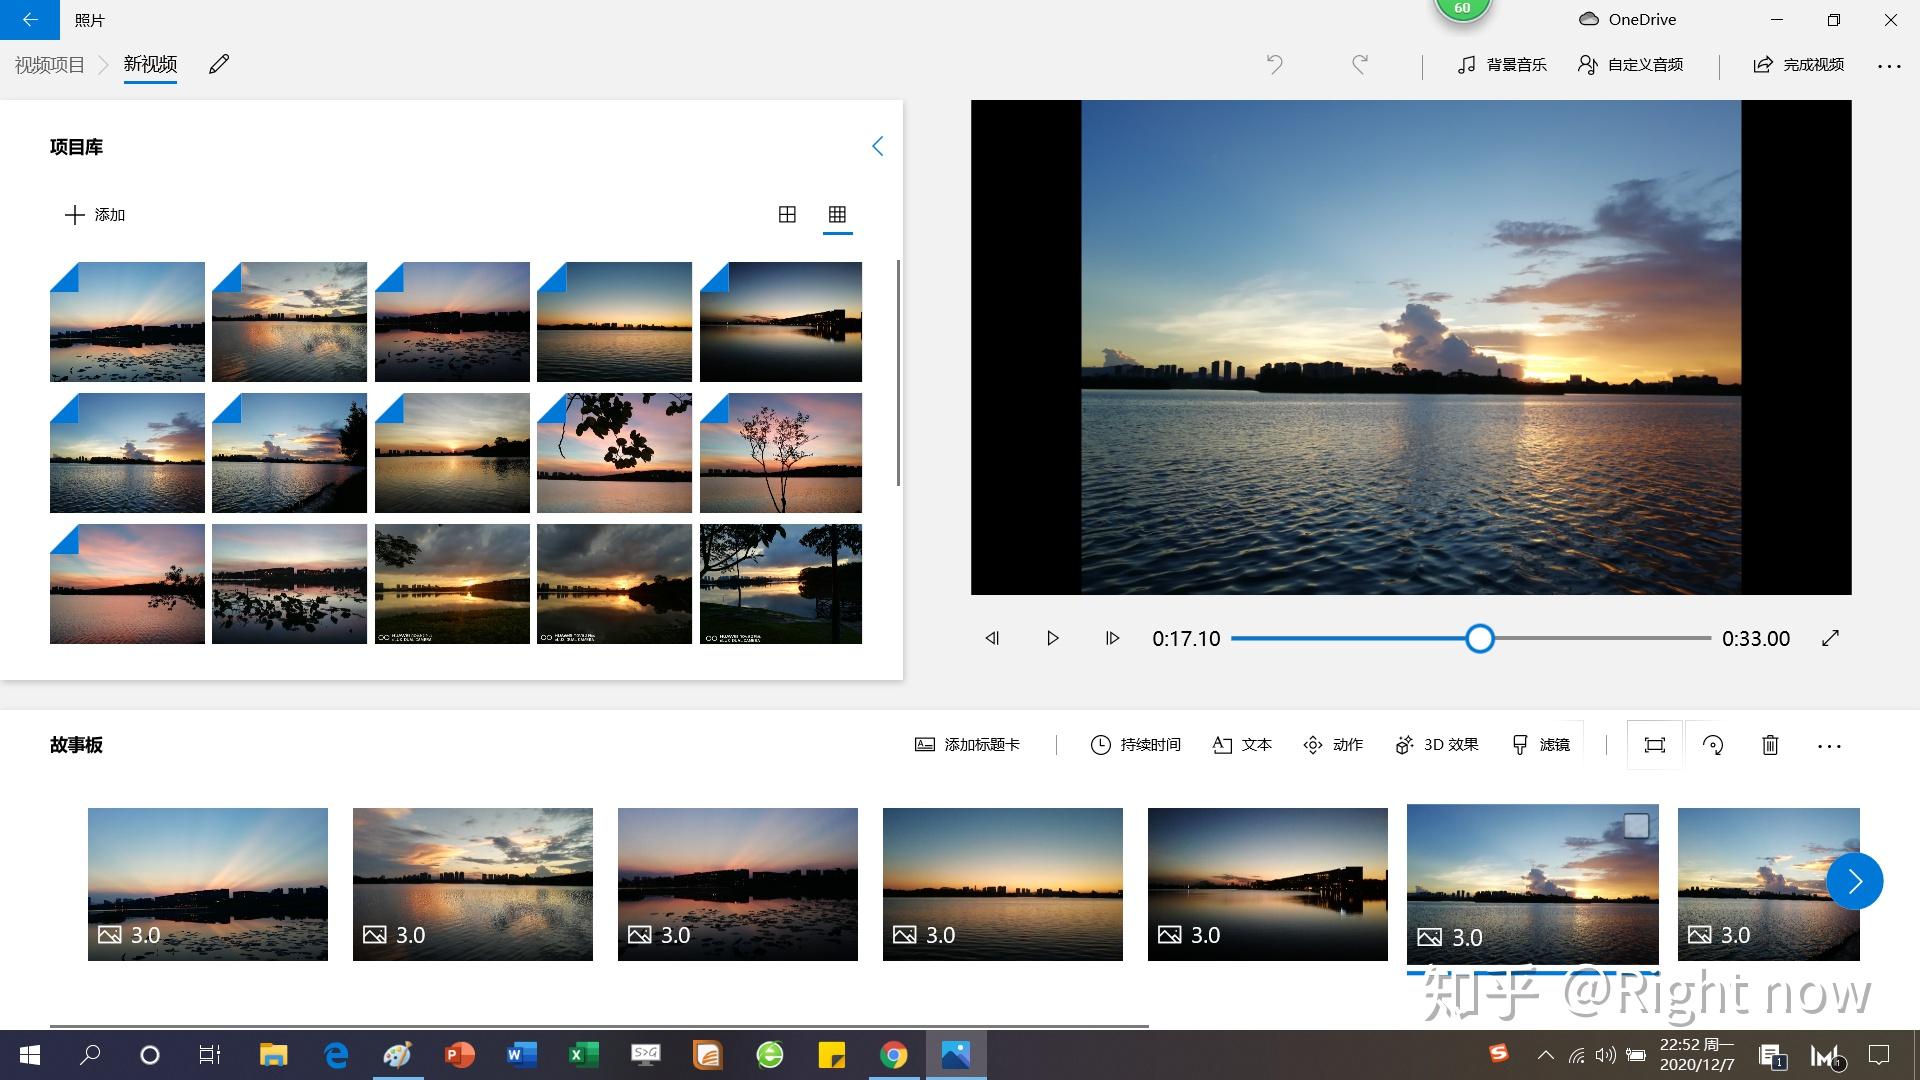Click the preview seek bar handle

coord(1480,638)
